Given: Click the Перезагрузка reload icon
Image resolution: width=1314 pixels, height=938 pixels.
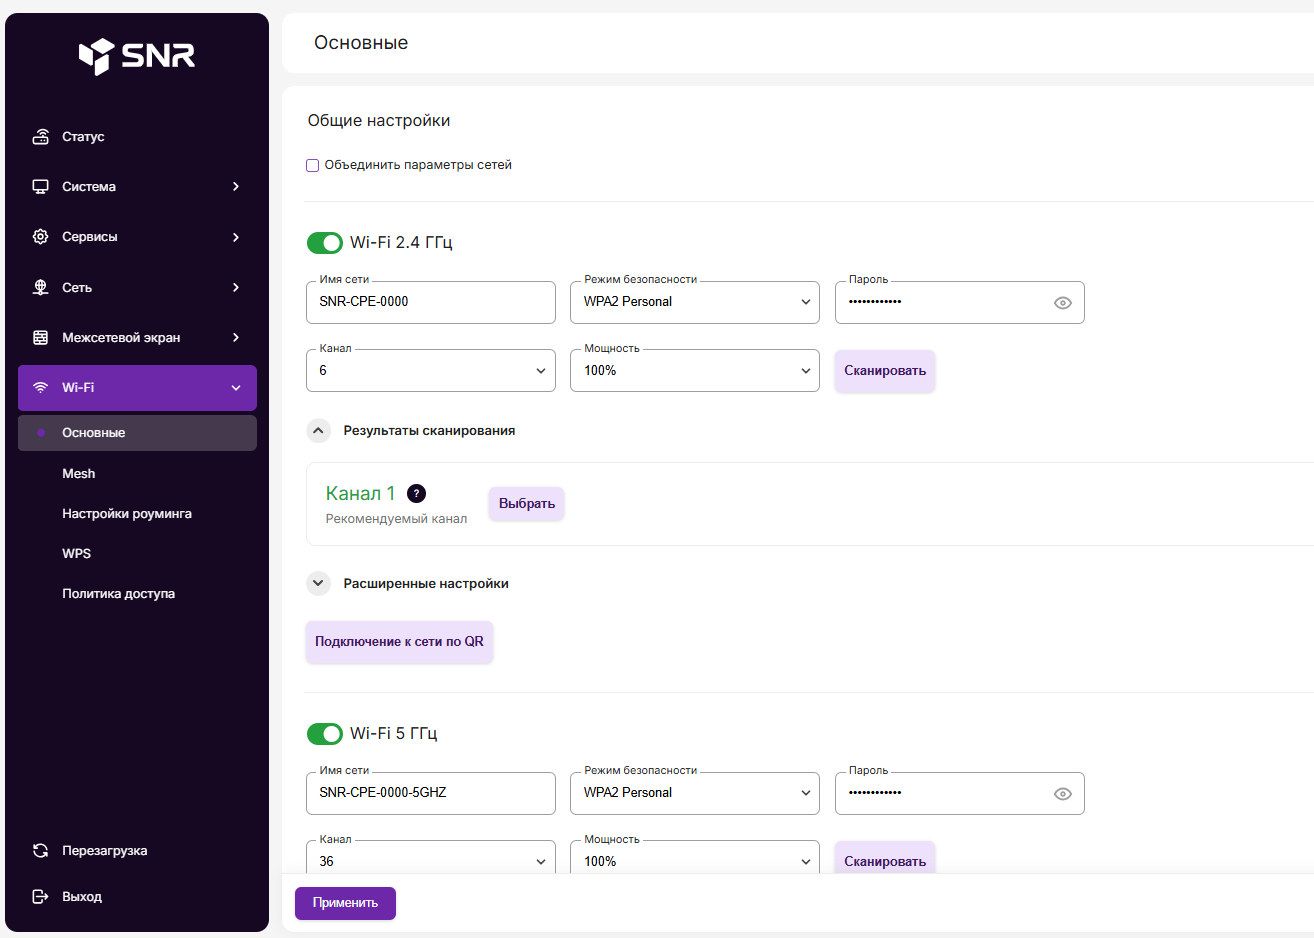Looking at the screenshot, I should pos(41,851).
